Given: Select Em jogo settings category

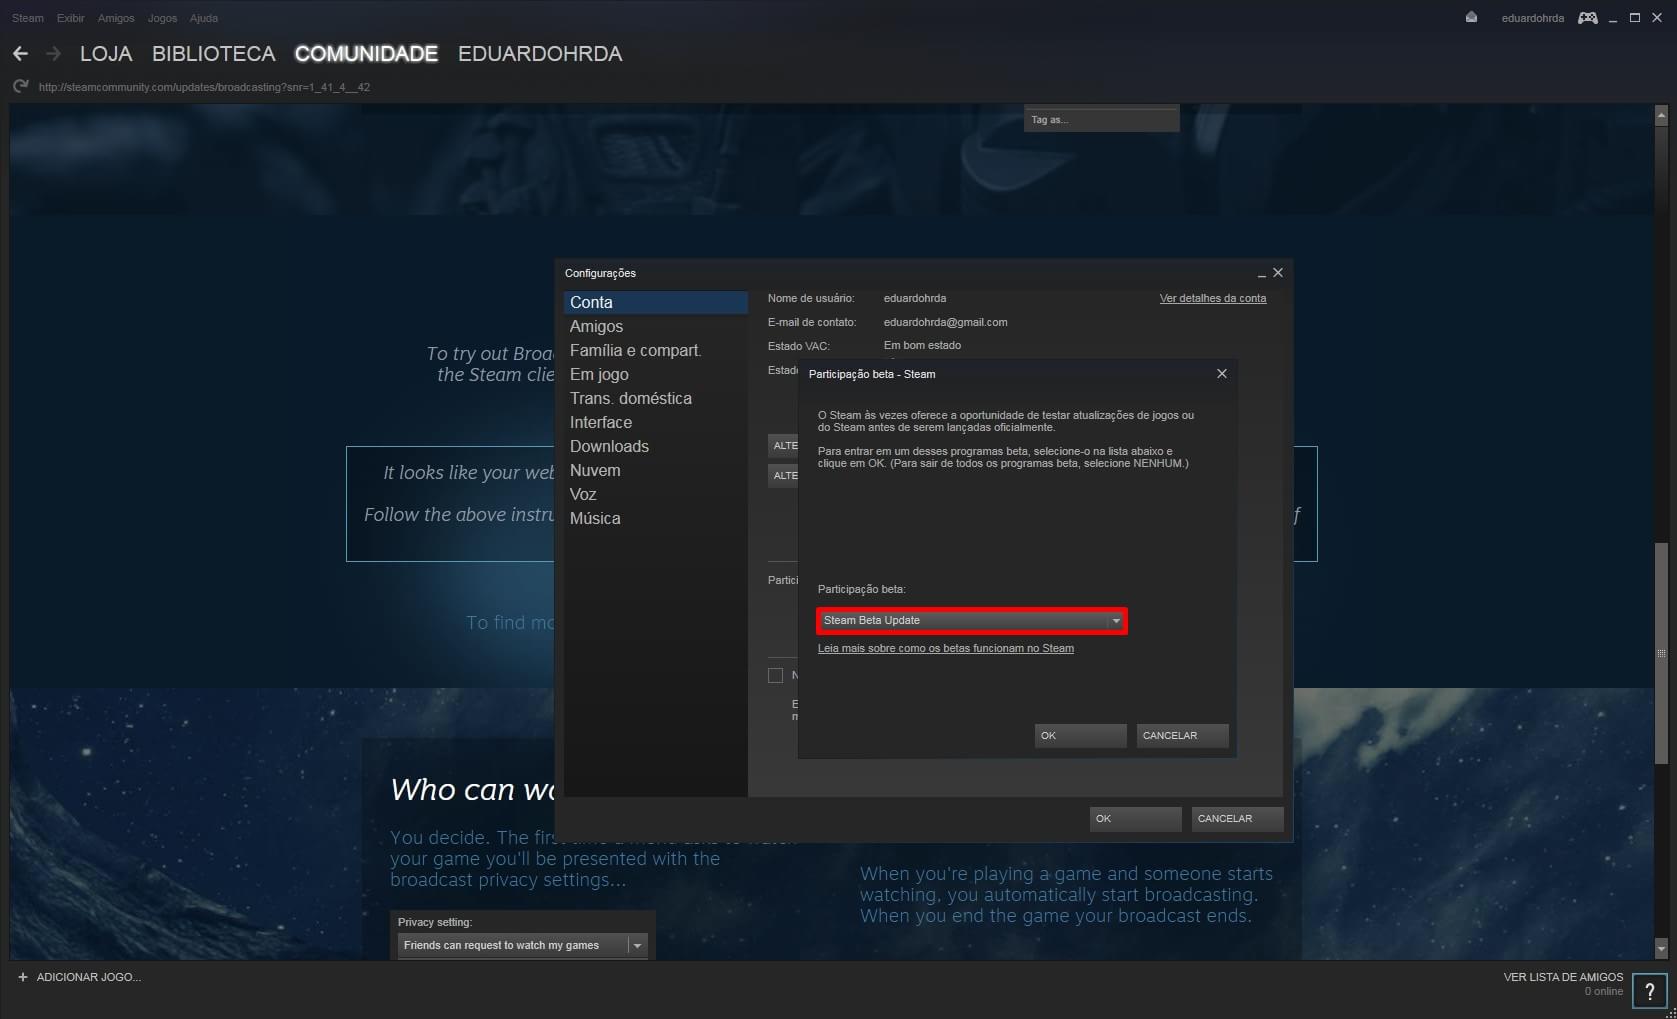Looking at the screenshot, I should (656, 374).
